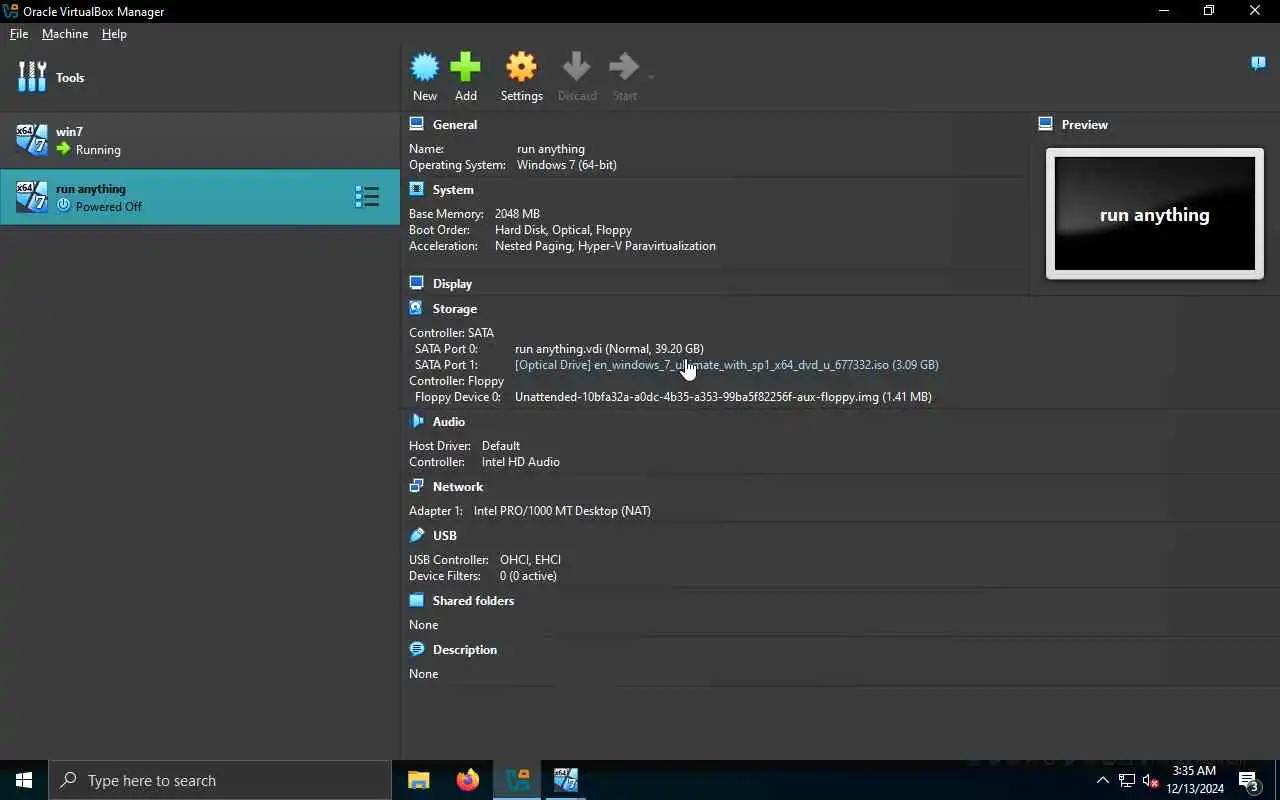This screenshot has width=1280, height=800.
Task: Click the notification icon at top right
Action: (x=1258, y=64)
